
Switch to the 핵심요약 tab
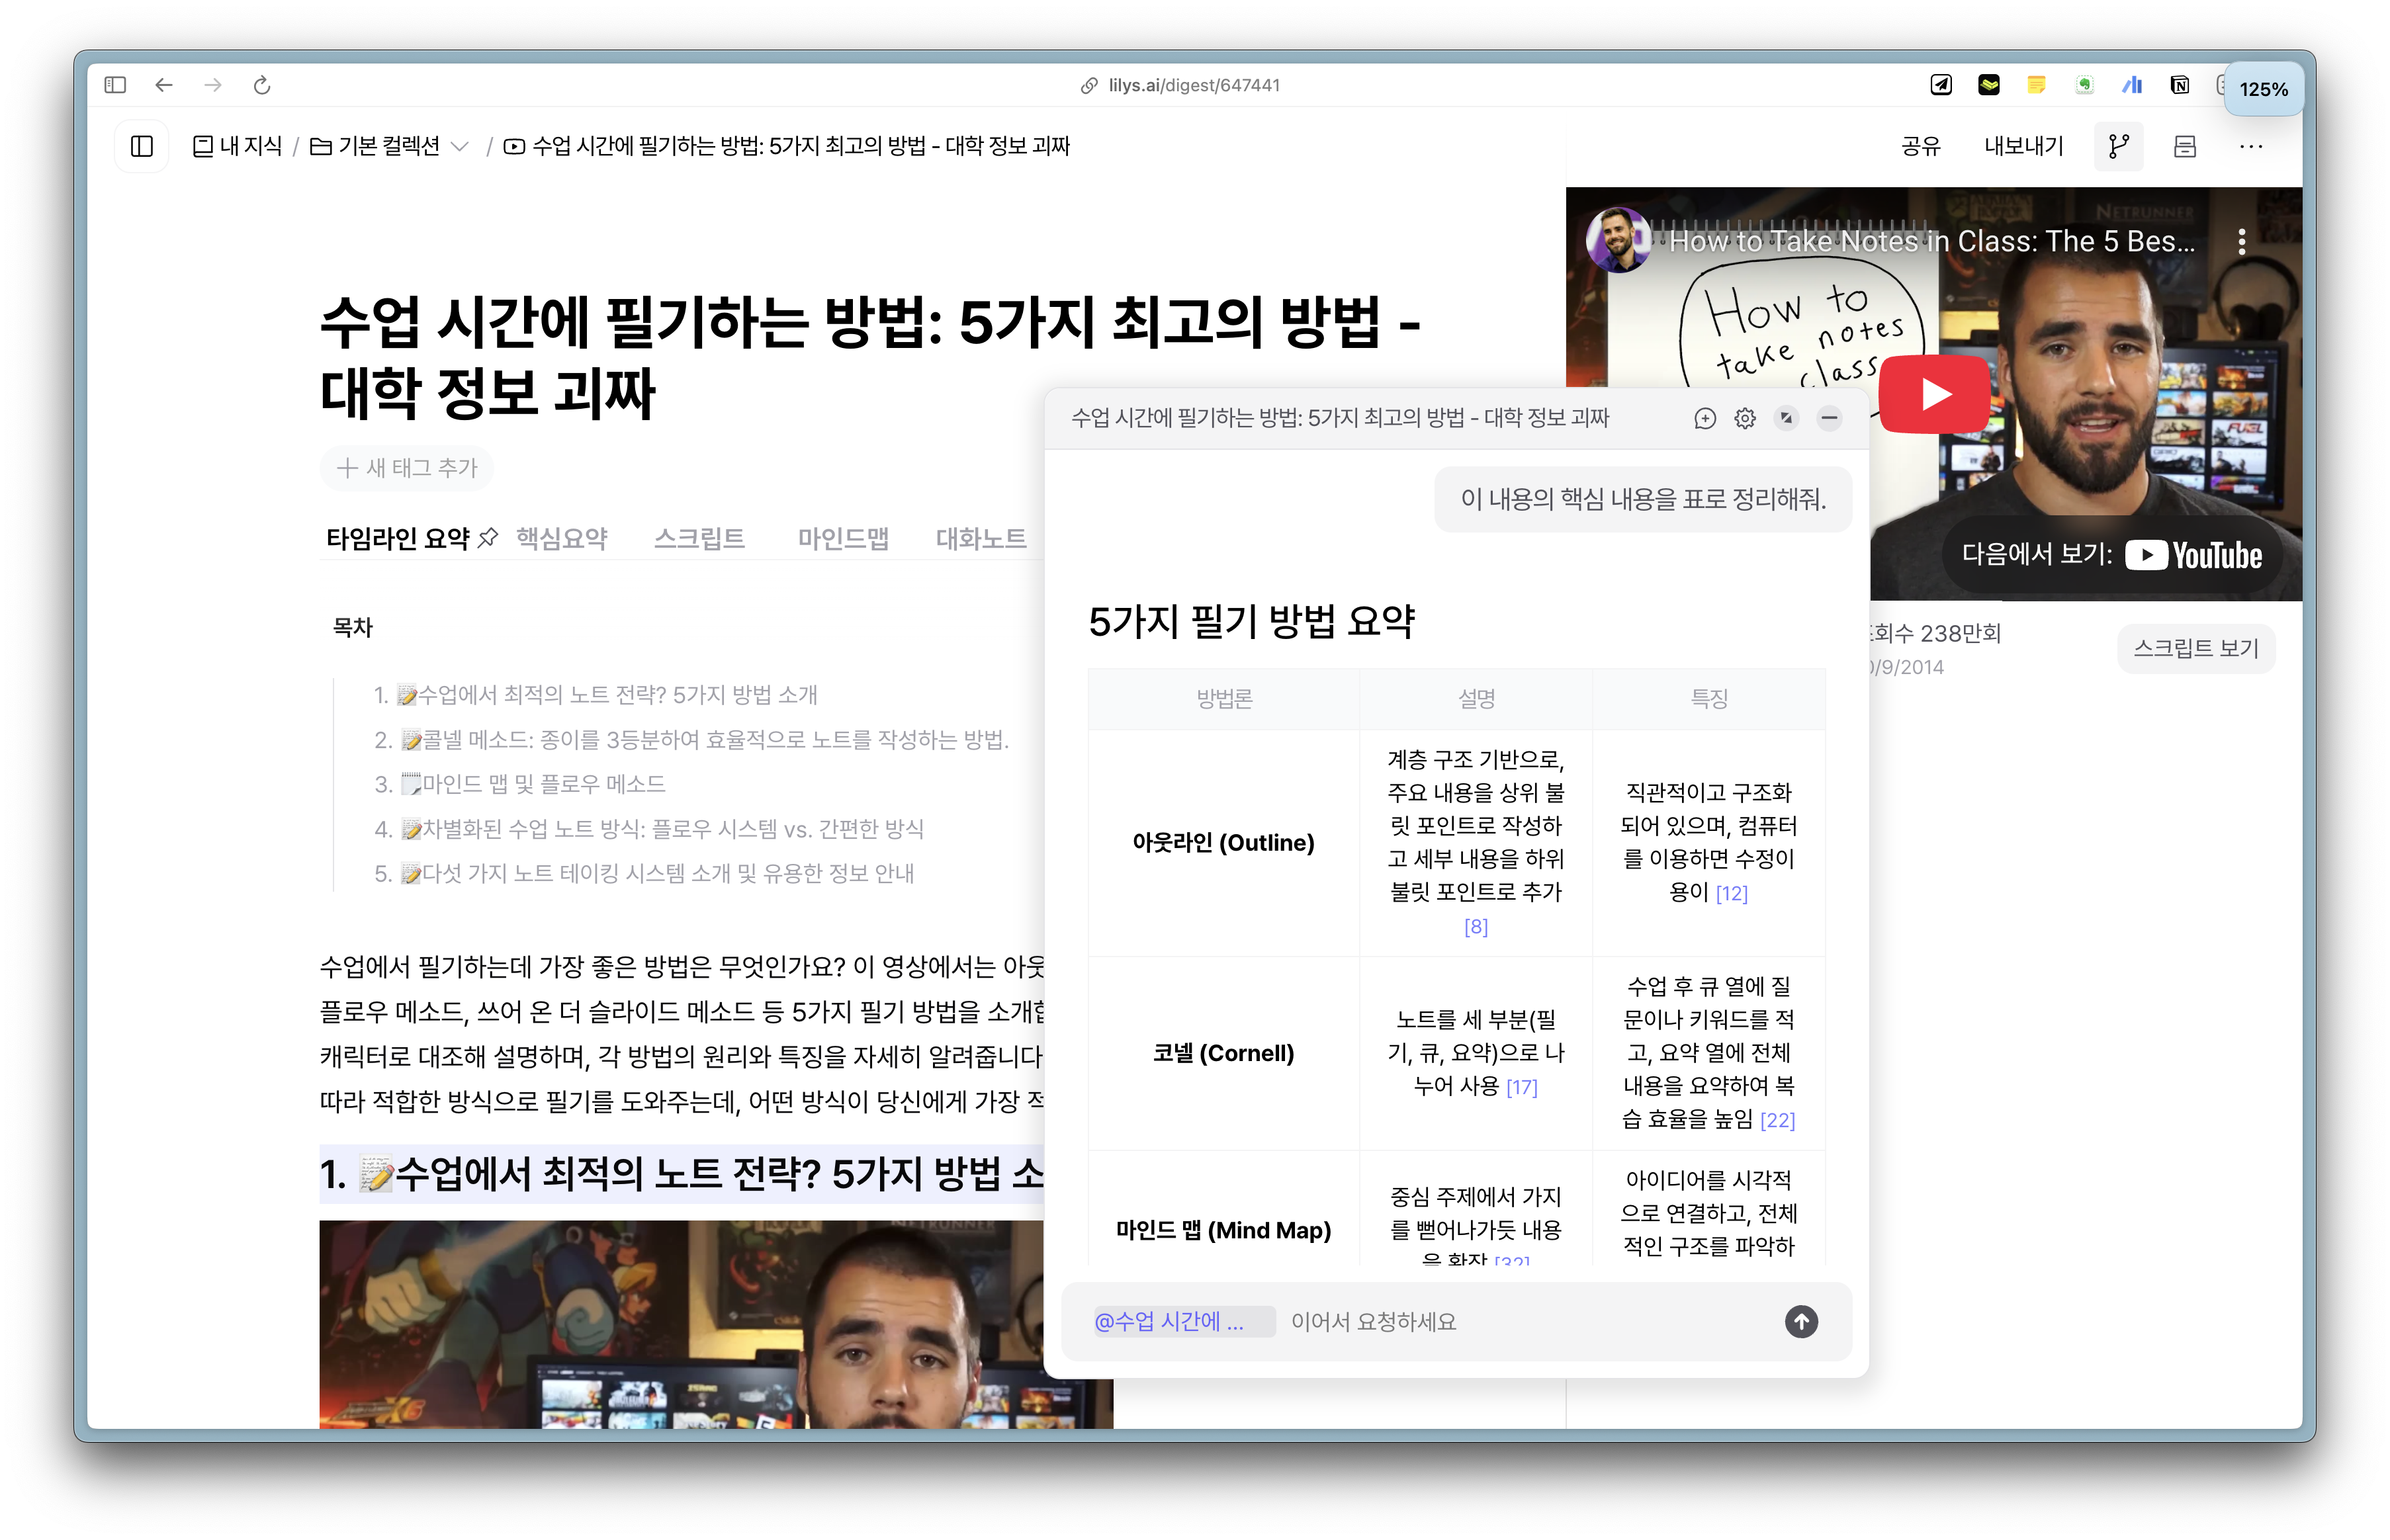561,538
